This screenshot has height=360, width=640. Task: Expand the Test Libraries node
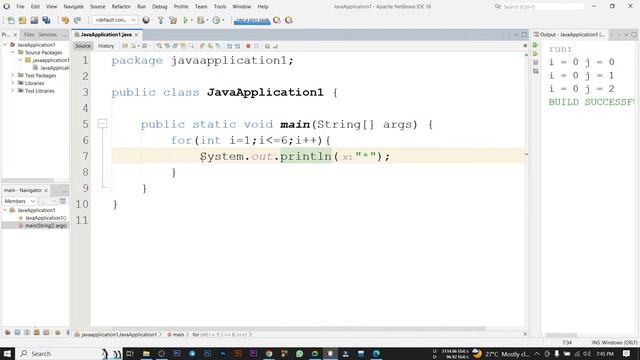coord(13,91)
